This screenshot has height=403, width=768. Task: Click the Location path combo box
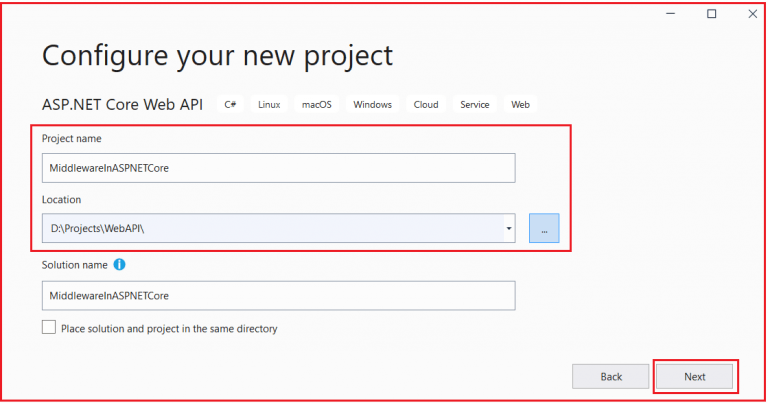[x=278, y=228]
